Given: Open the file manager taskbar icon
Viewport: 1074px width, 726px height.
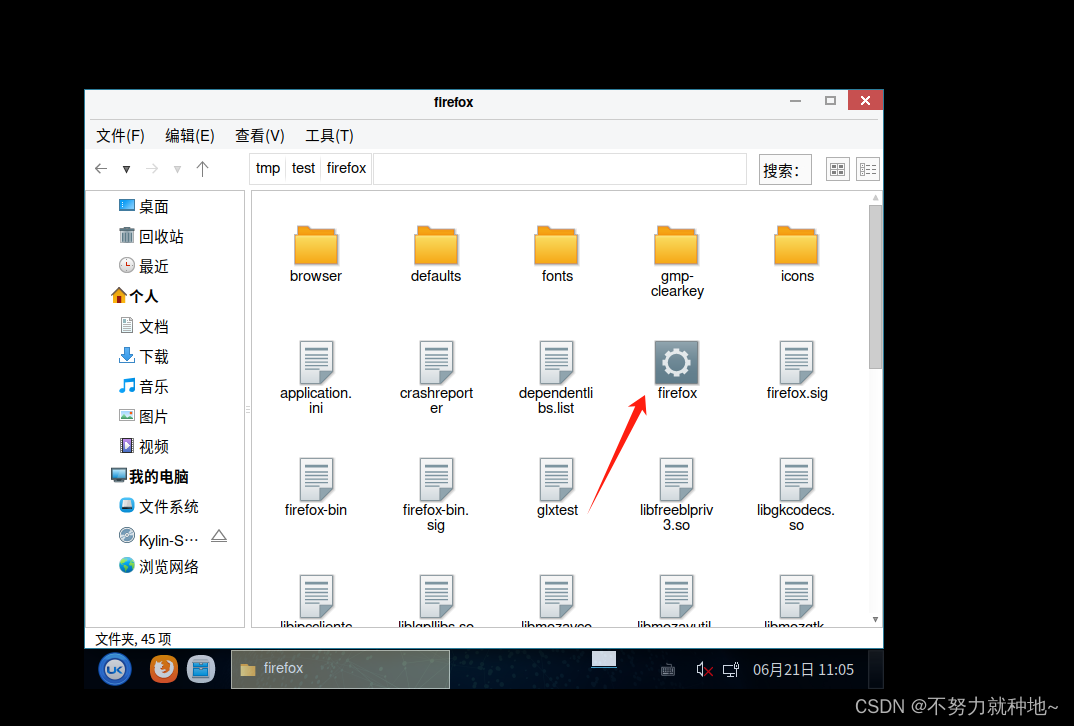Looking at the screenshot, I should (201, 669).
